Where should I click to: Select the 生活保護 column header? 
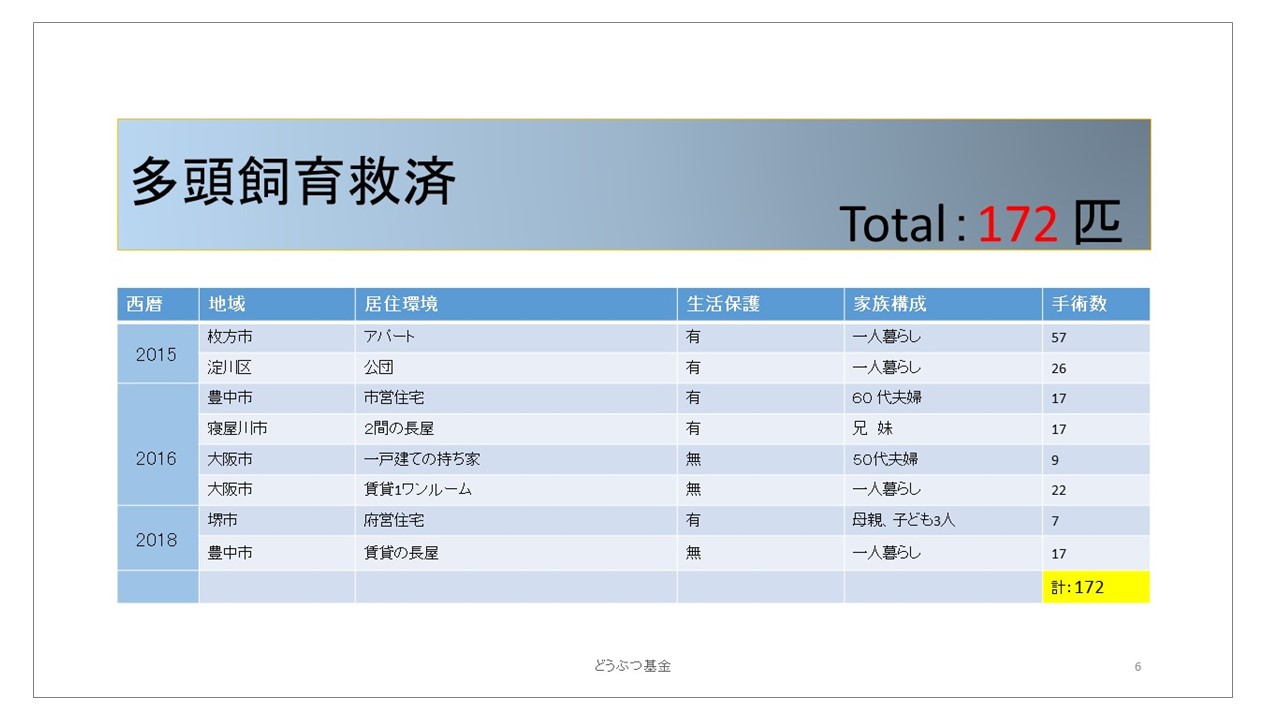tap(723, 304)
